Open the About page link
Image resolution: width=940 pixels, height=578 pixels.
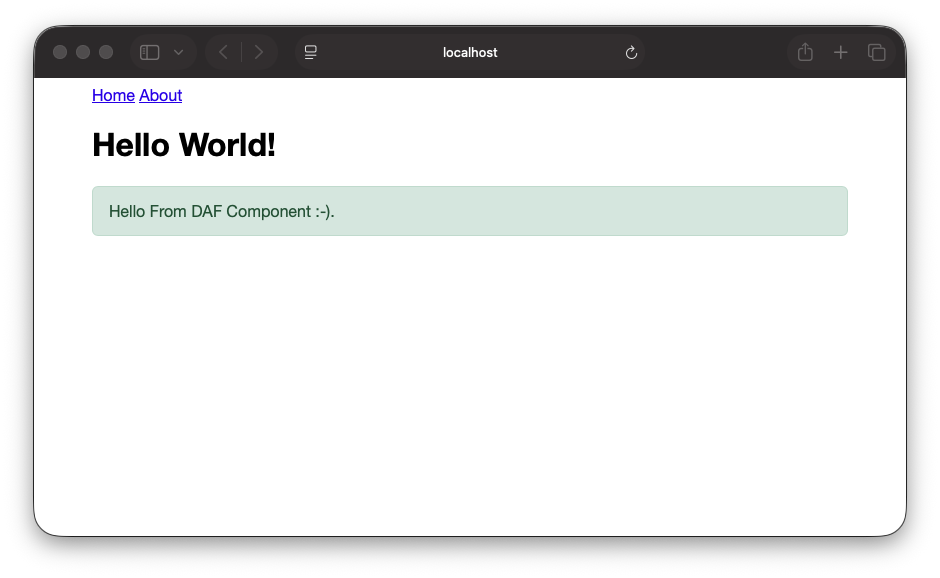161,95
